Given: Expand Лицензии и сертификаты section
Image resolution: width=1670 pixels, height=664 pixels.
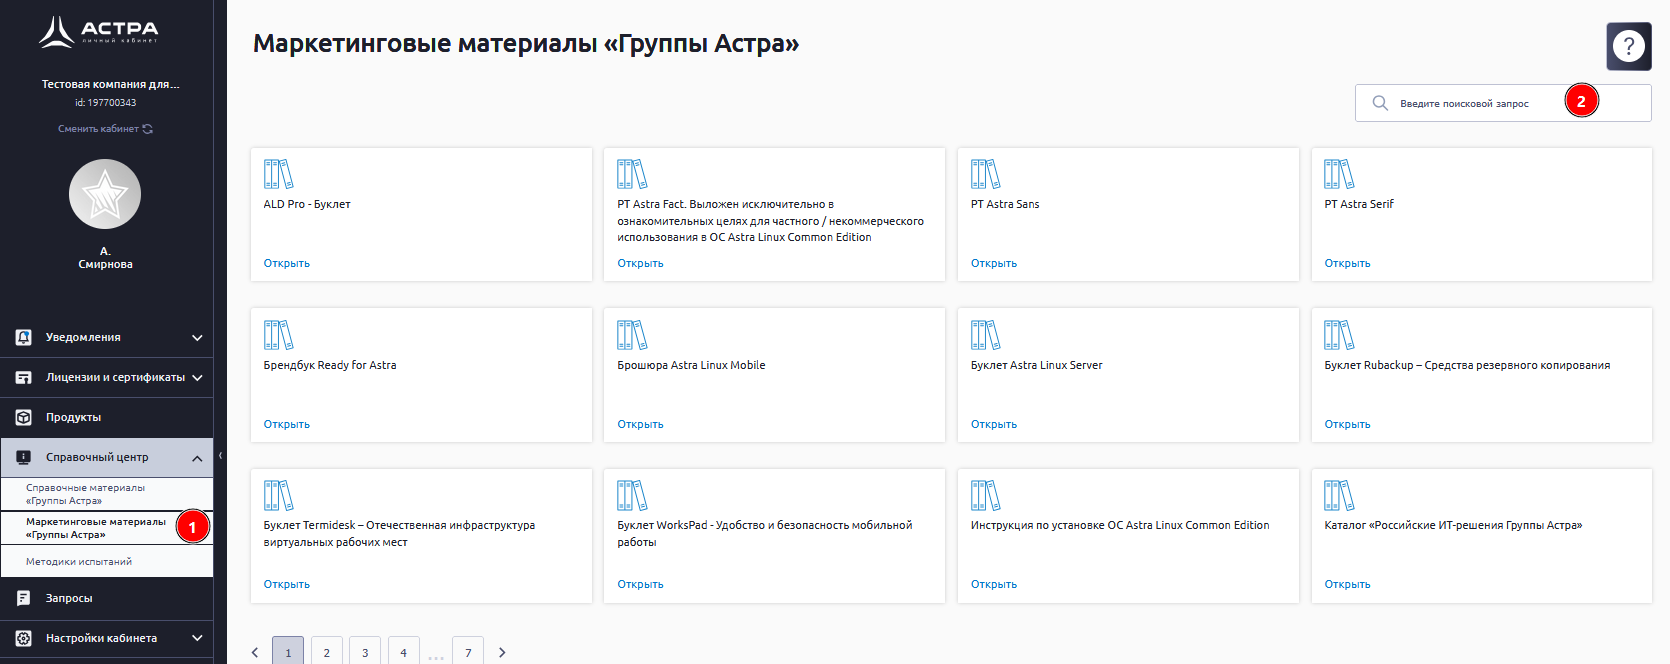Looking at the screenshot, I should [197, 378].
